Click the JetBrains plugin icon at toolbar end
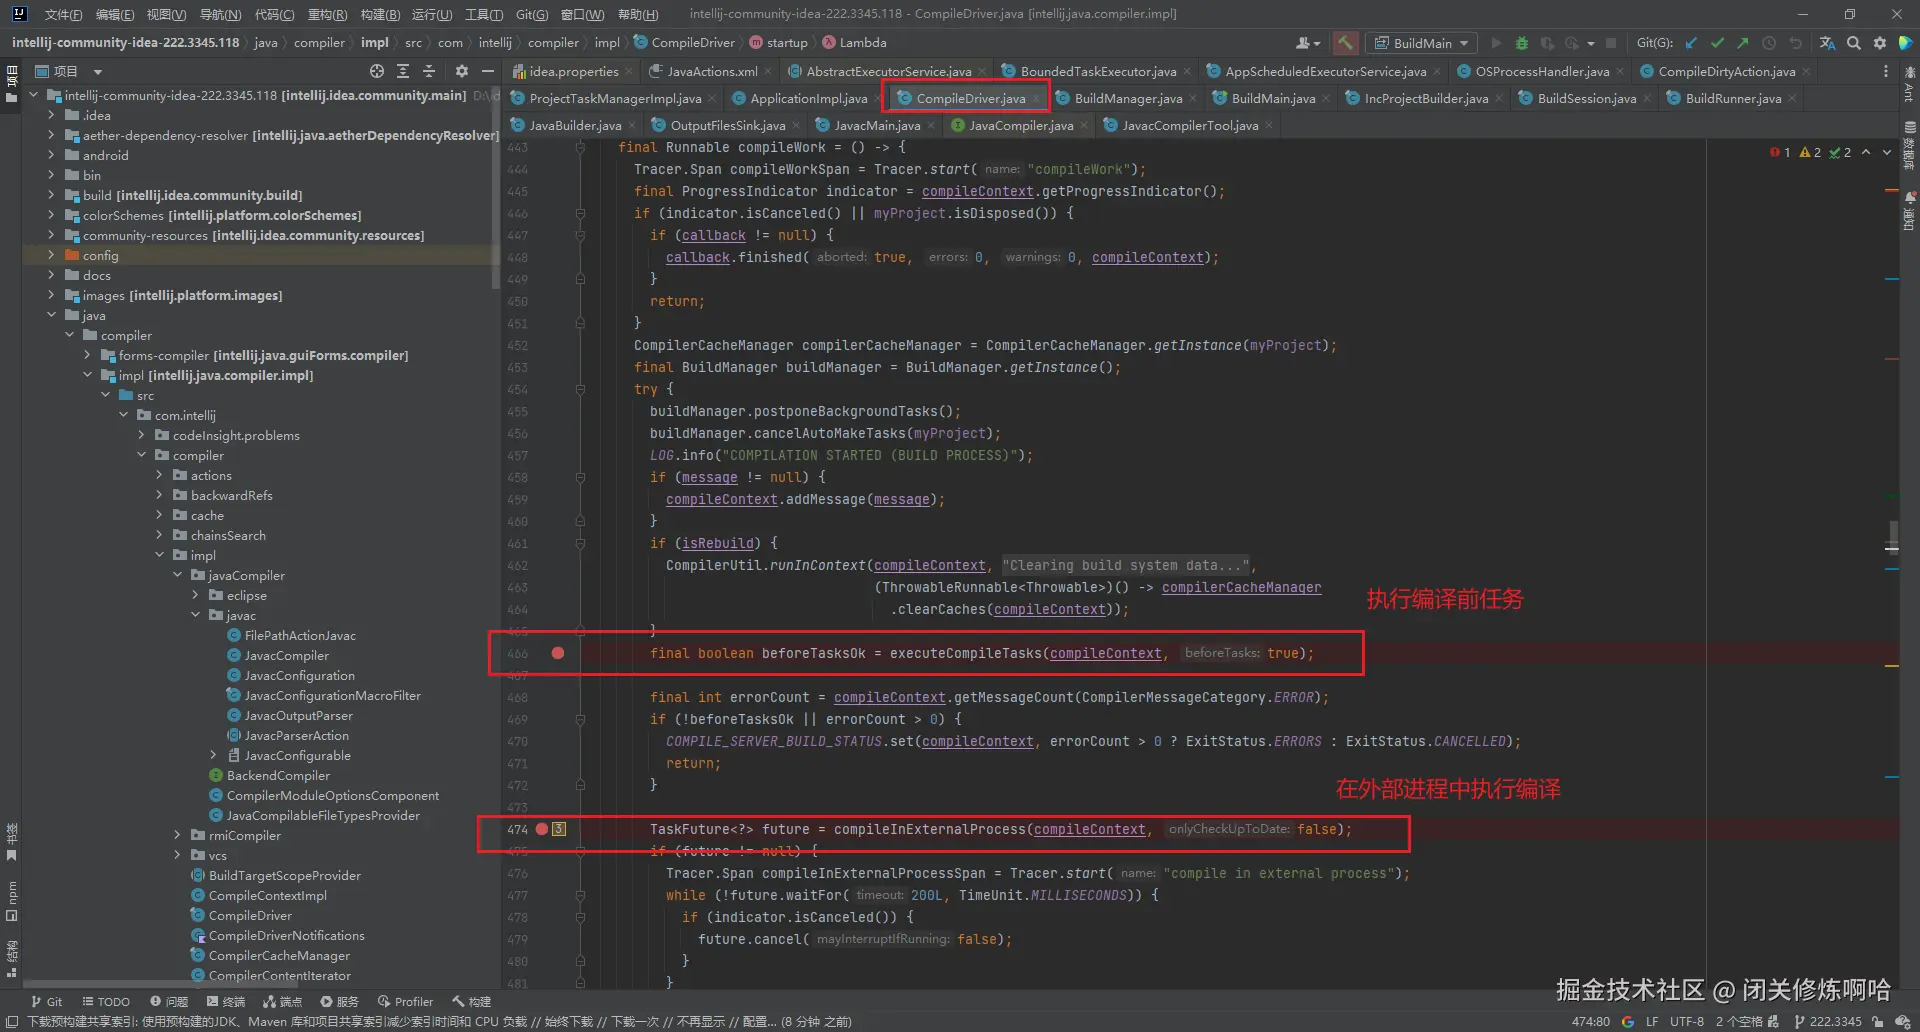The width and height of the screenshot is (1920, 1032). (1906, 43)
